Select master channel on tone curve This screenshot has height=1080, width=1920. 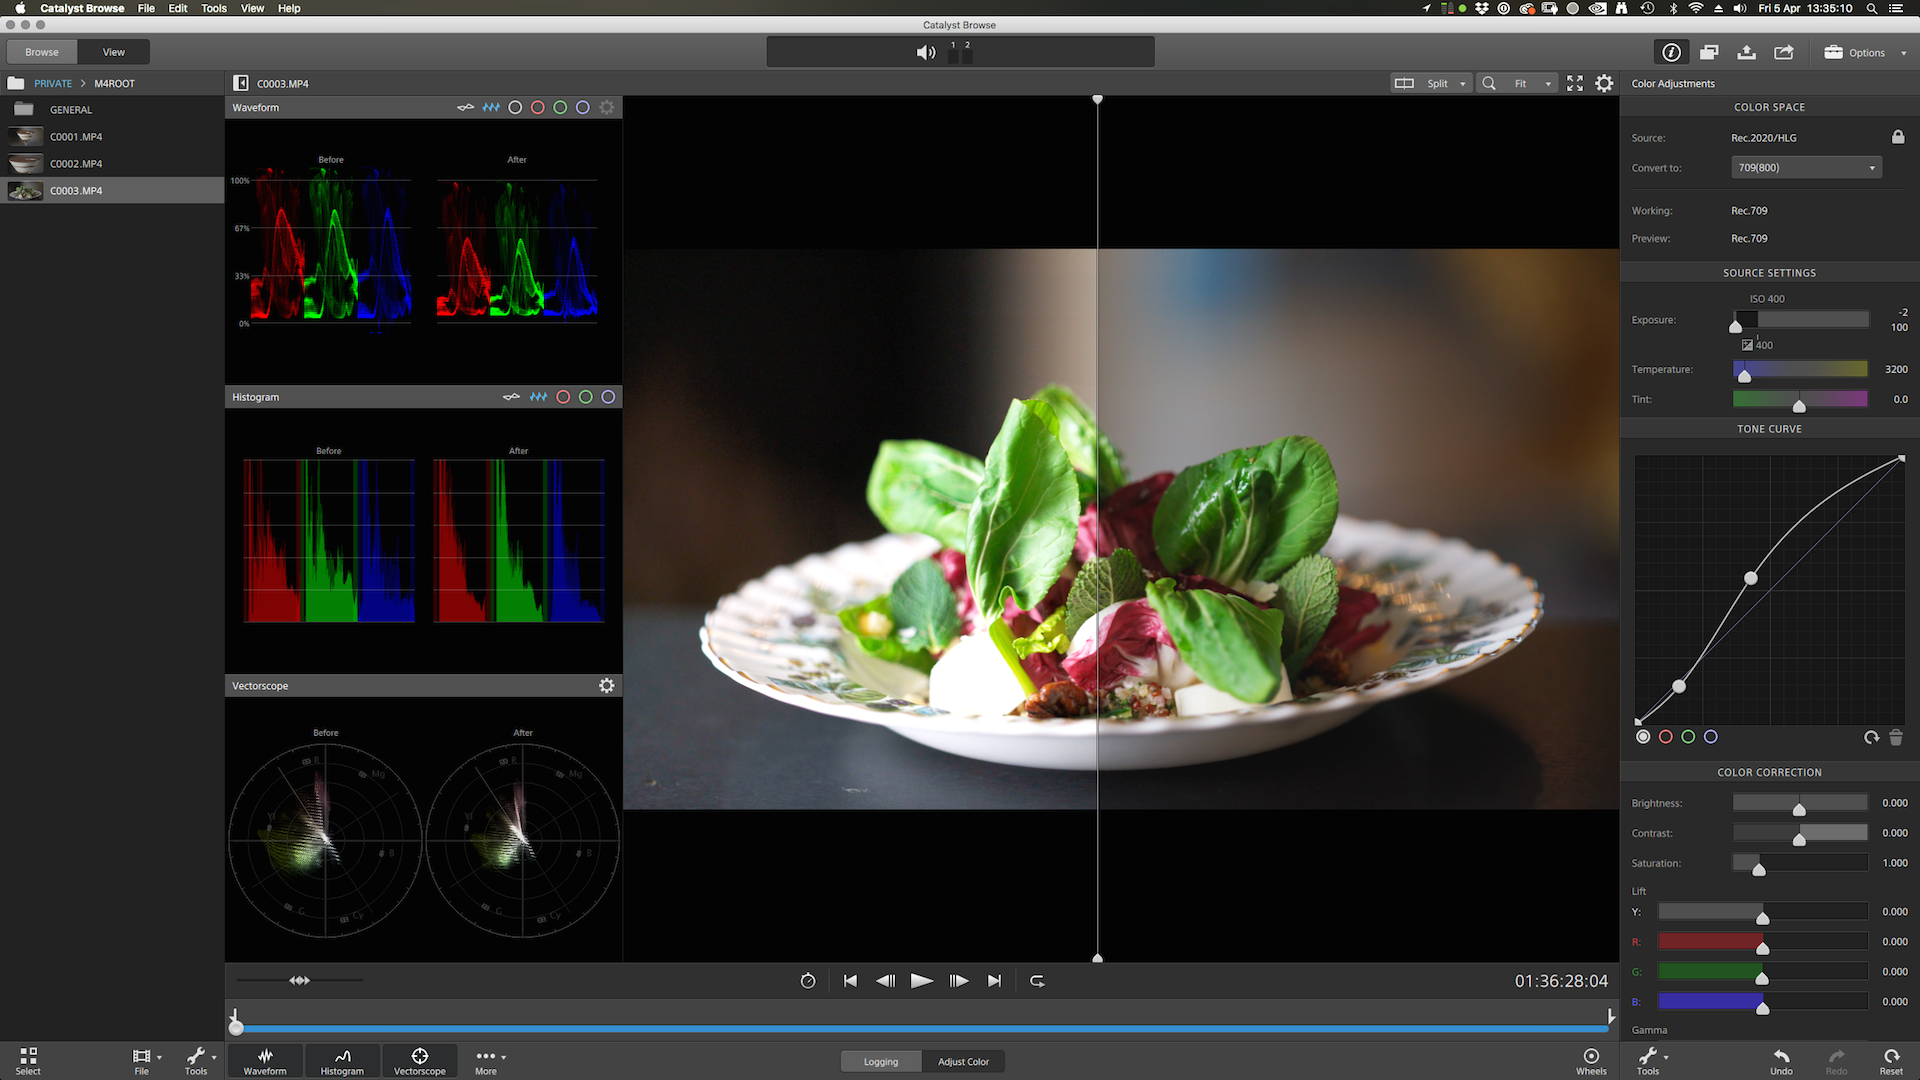point(1643,737)
